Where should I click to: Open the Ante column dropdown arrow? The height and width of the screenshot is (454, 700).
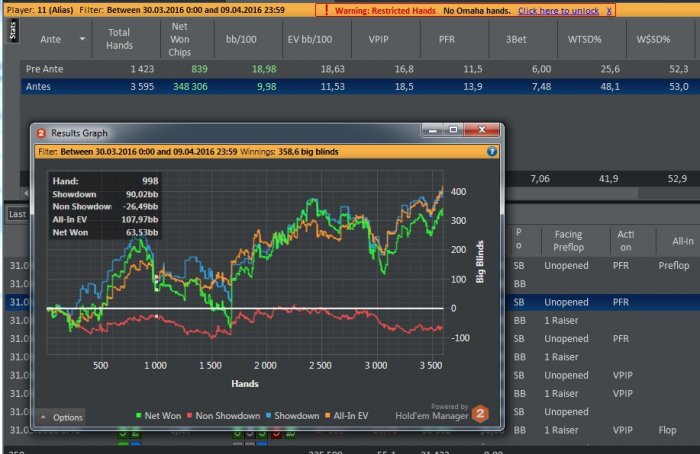(x=82, y=39)
